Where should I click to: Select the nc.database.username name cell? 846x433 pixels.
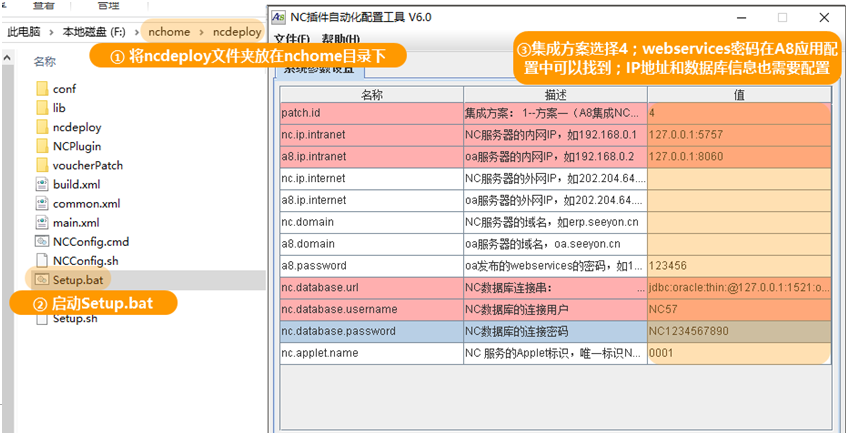click(x=372, y=310)
